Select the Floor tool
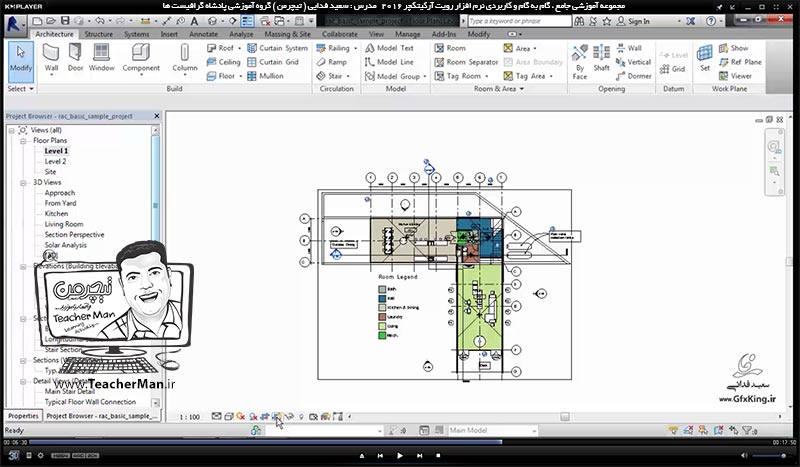Screen dimensions: 800x467 point(221,76)
